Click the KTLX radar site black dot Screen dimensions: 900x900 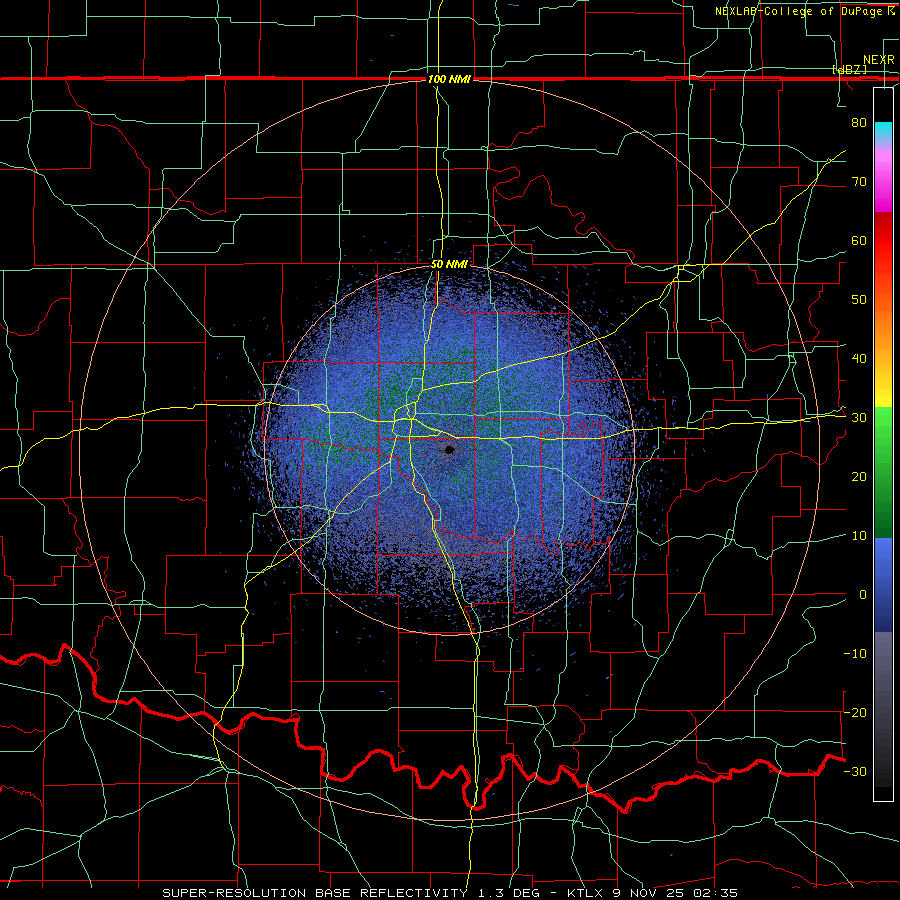coord(449,450)
